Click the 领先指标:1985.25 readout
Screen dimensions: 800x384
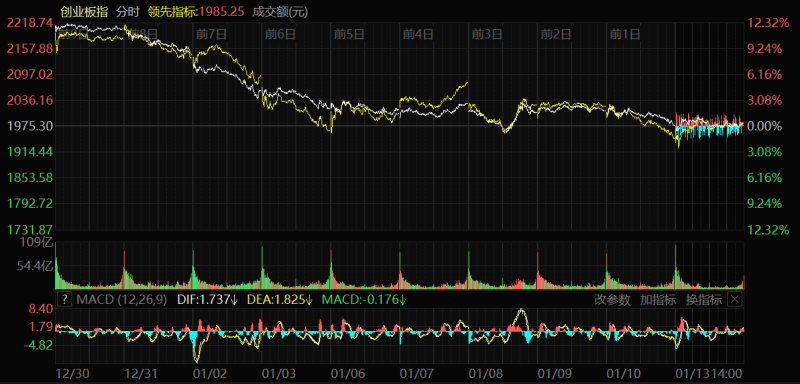point(195,11)
